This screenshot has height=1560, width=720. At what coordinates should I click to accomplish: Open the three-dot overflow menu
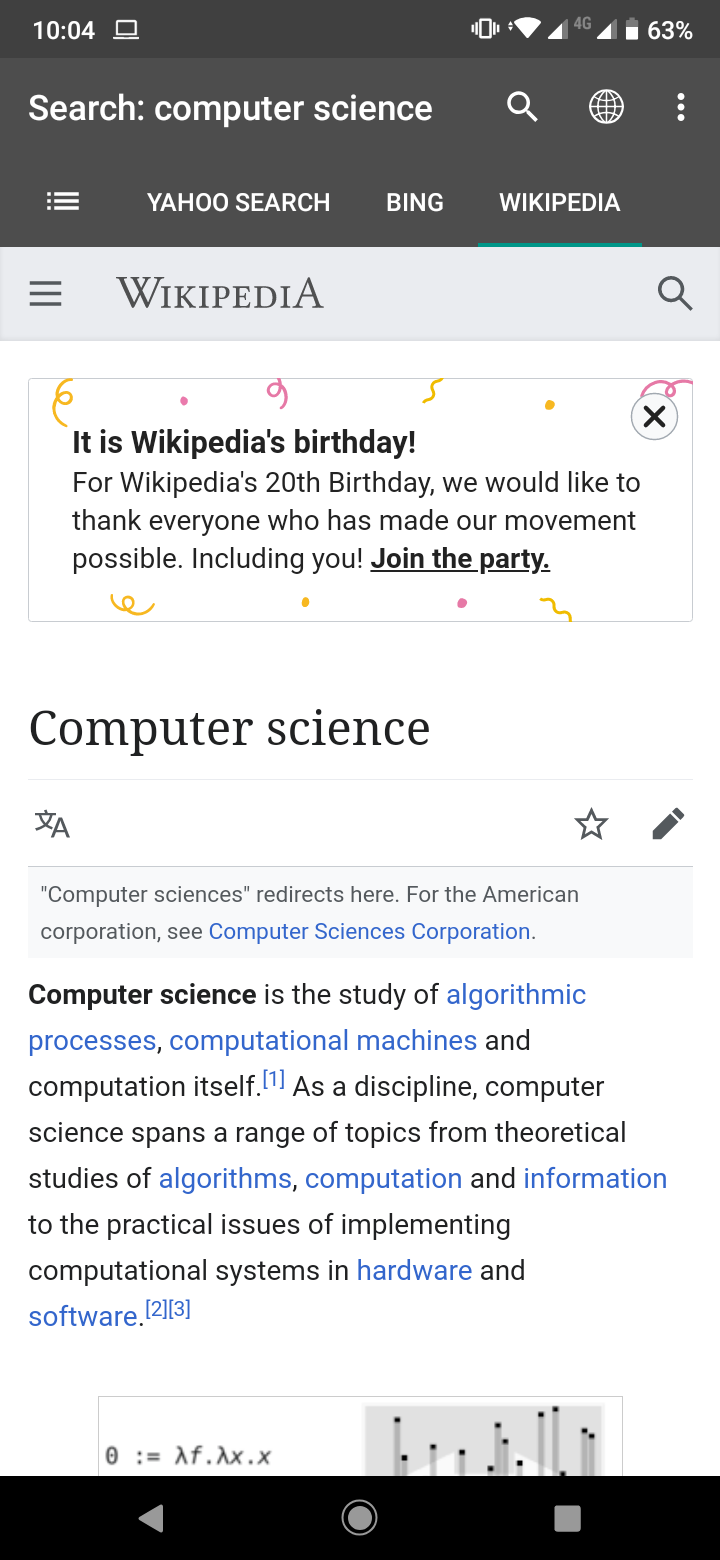coord(681,106)
